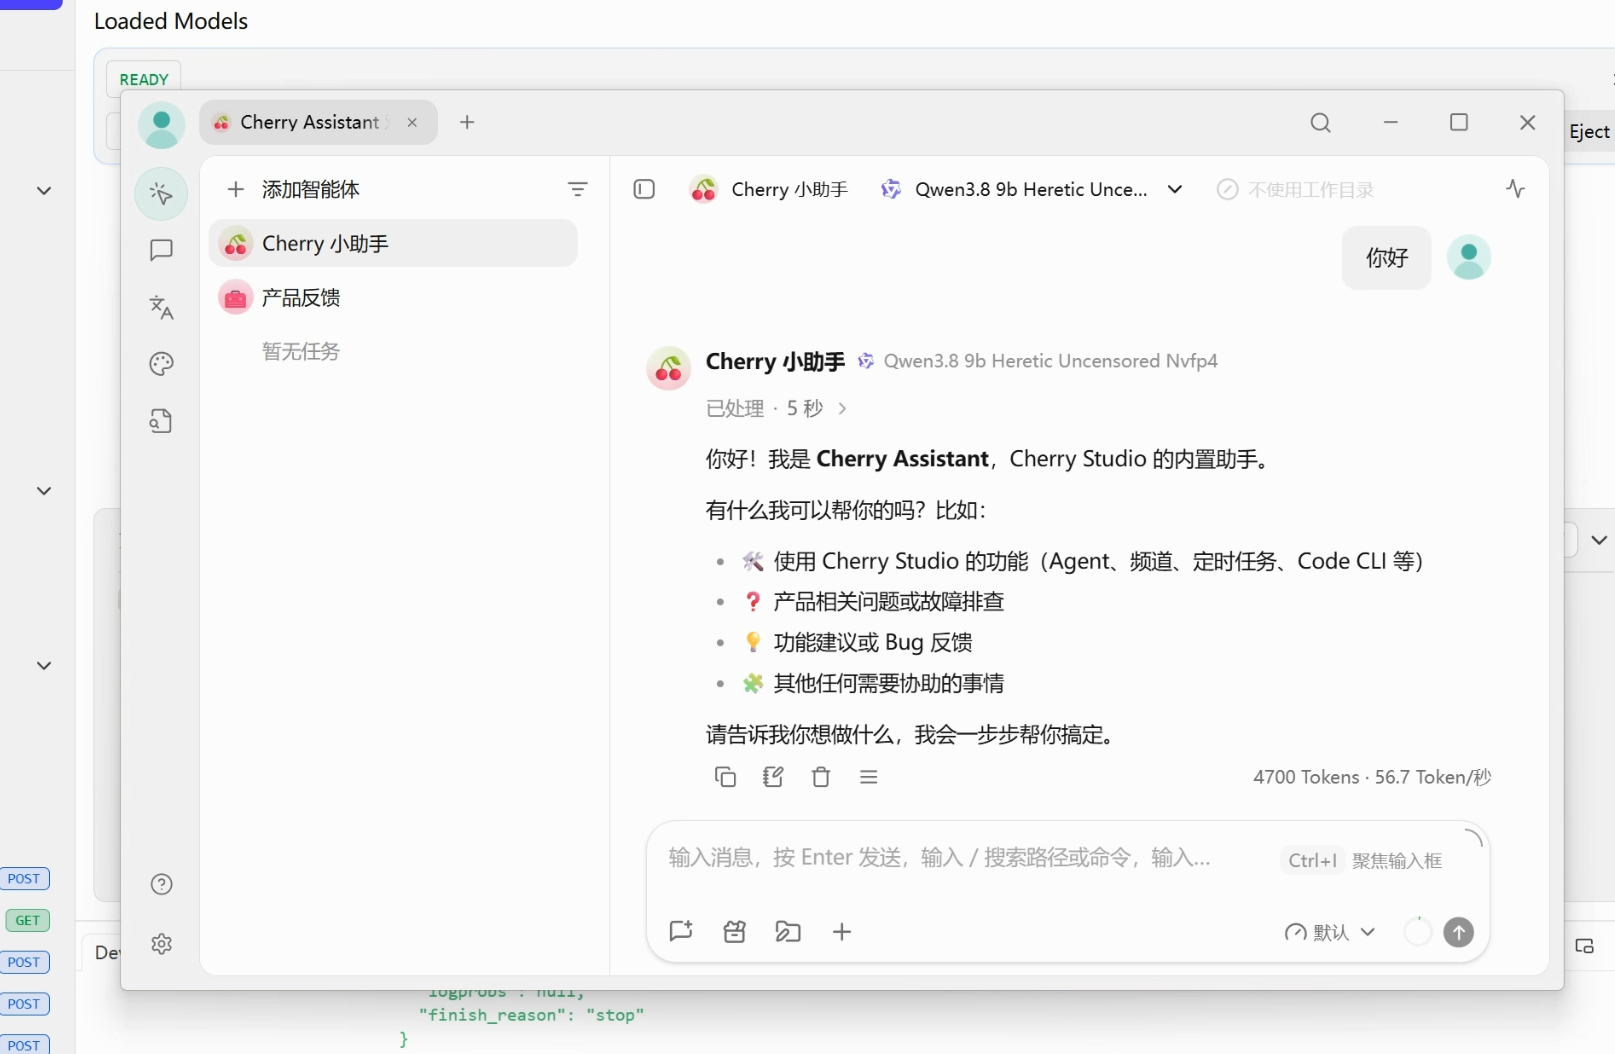Click the Cherry 小助手 name in the chat header
The width and height of the screenshot is (1615, 1054).
(x=789, y=189)
